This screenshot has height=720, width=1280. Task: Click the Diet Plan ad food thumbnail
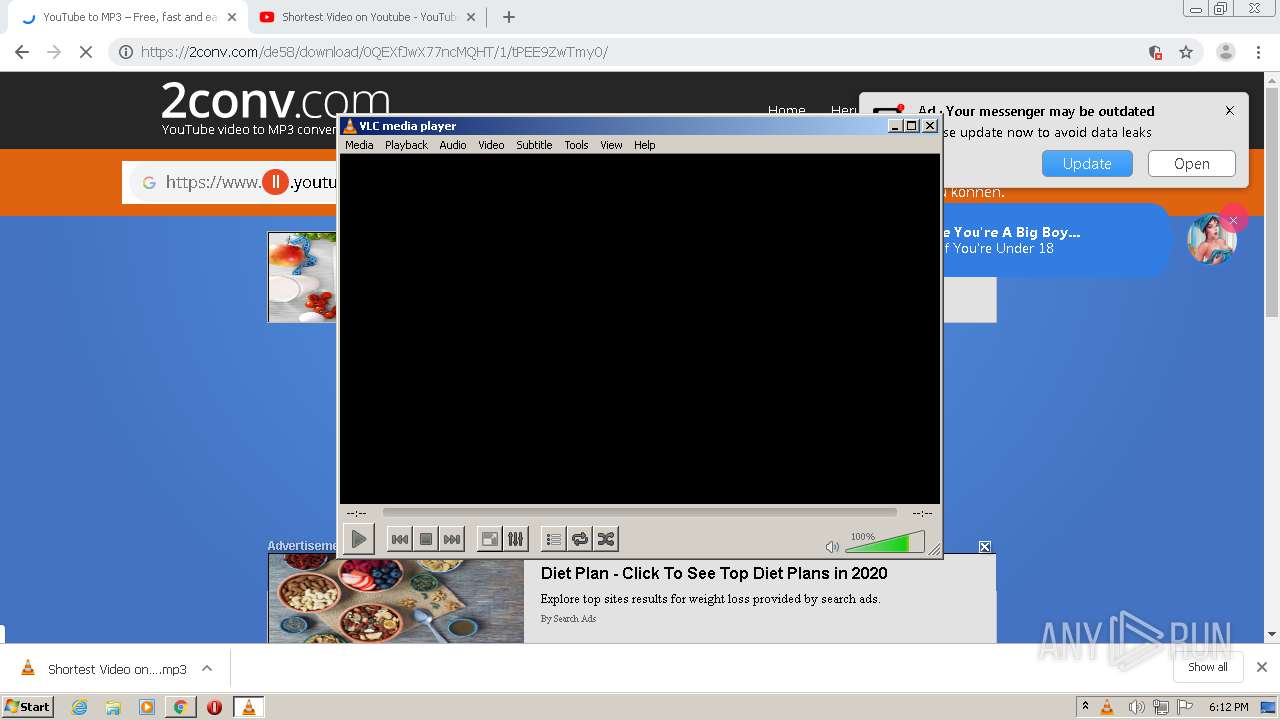pos(396,600)
